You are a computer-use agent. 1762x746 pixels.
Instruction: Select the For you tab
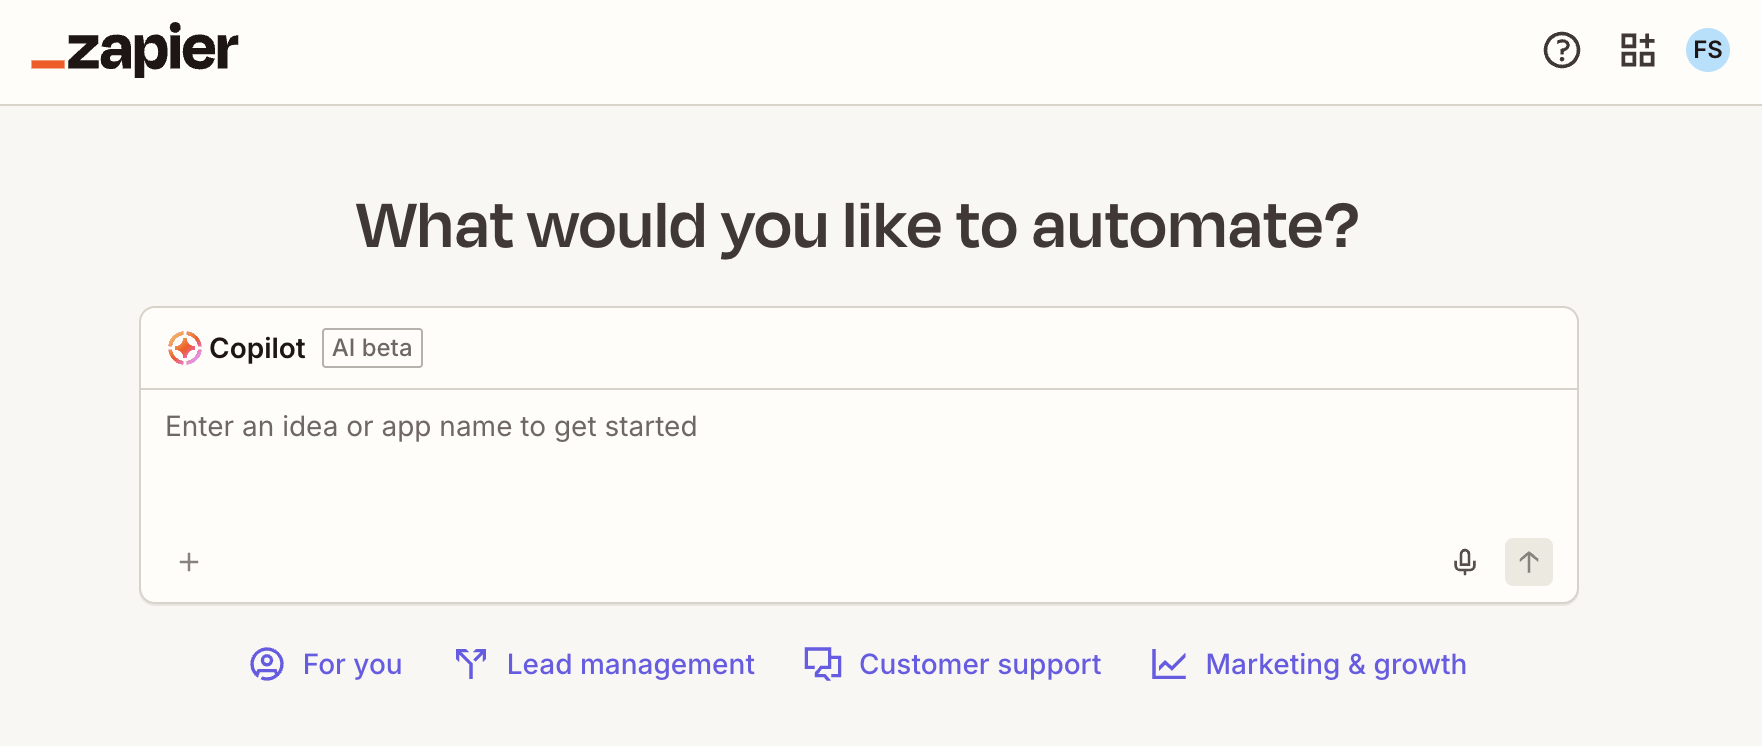pyautogui.click(x=352, y=664)
